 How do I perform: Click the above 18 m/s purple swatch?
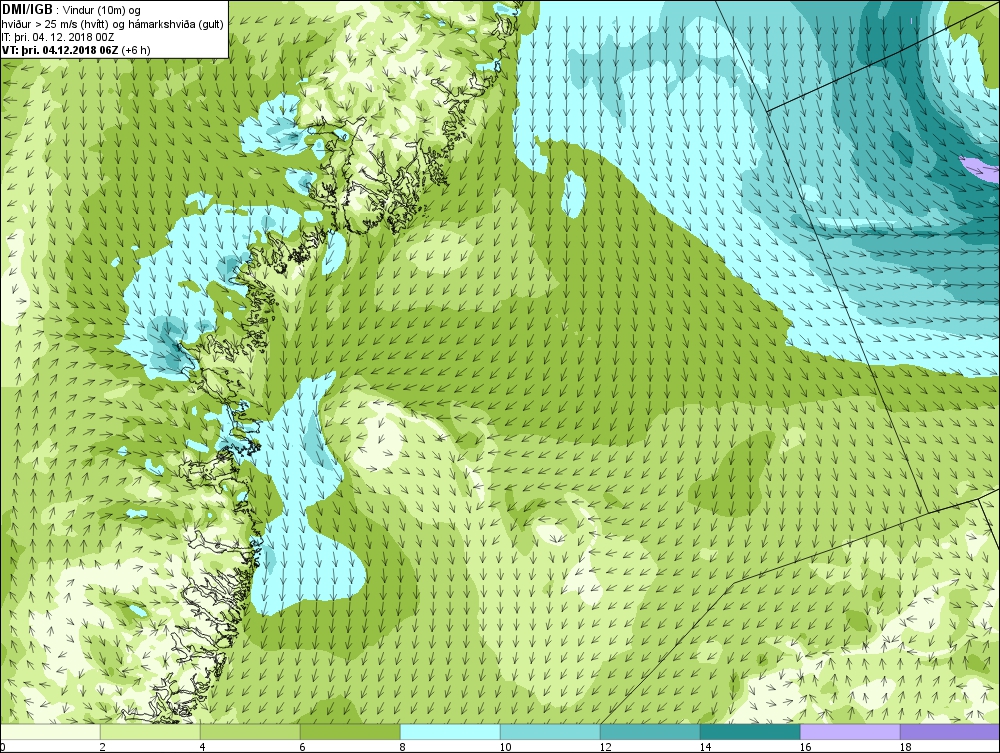(950, 732)
